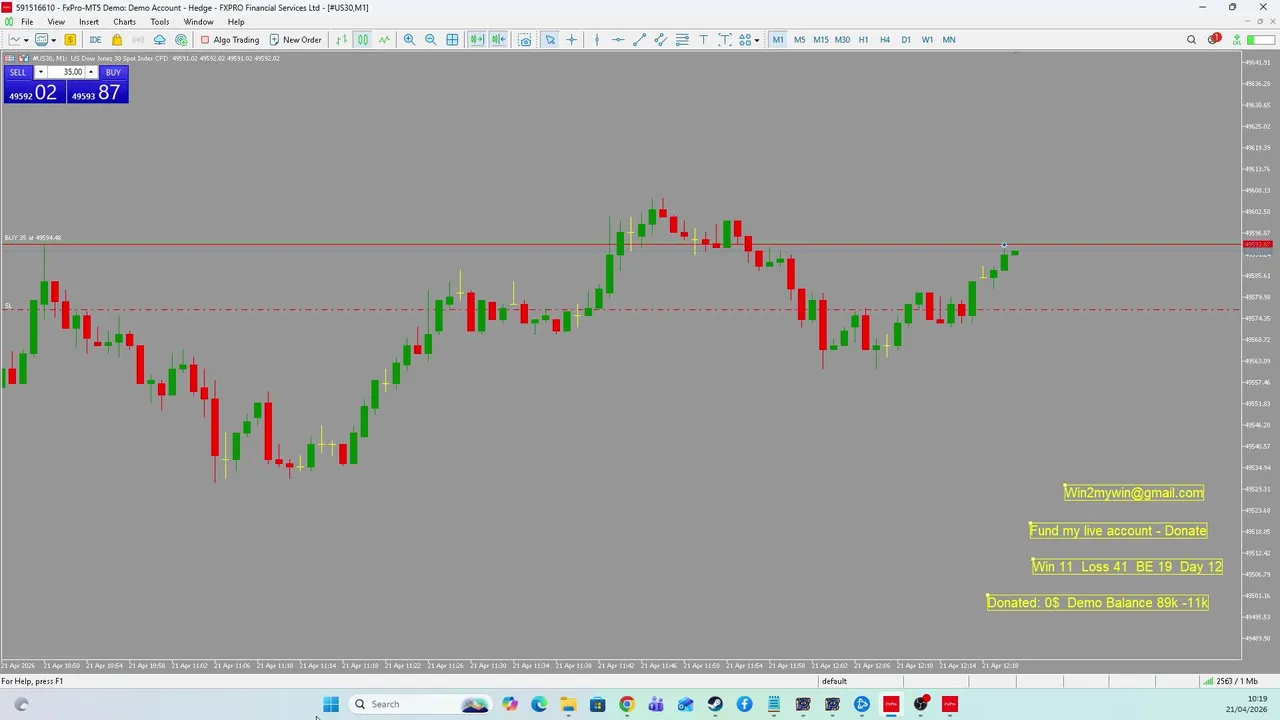Screen dimensions: 1280x720
Task: Open Google Chrome from the taskbar
Action: click(x=626, y=704)
